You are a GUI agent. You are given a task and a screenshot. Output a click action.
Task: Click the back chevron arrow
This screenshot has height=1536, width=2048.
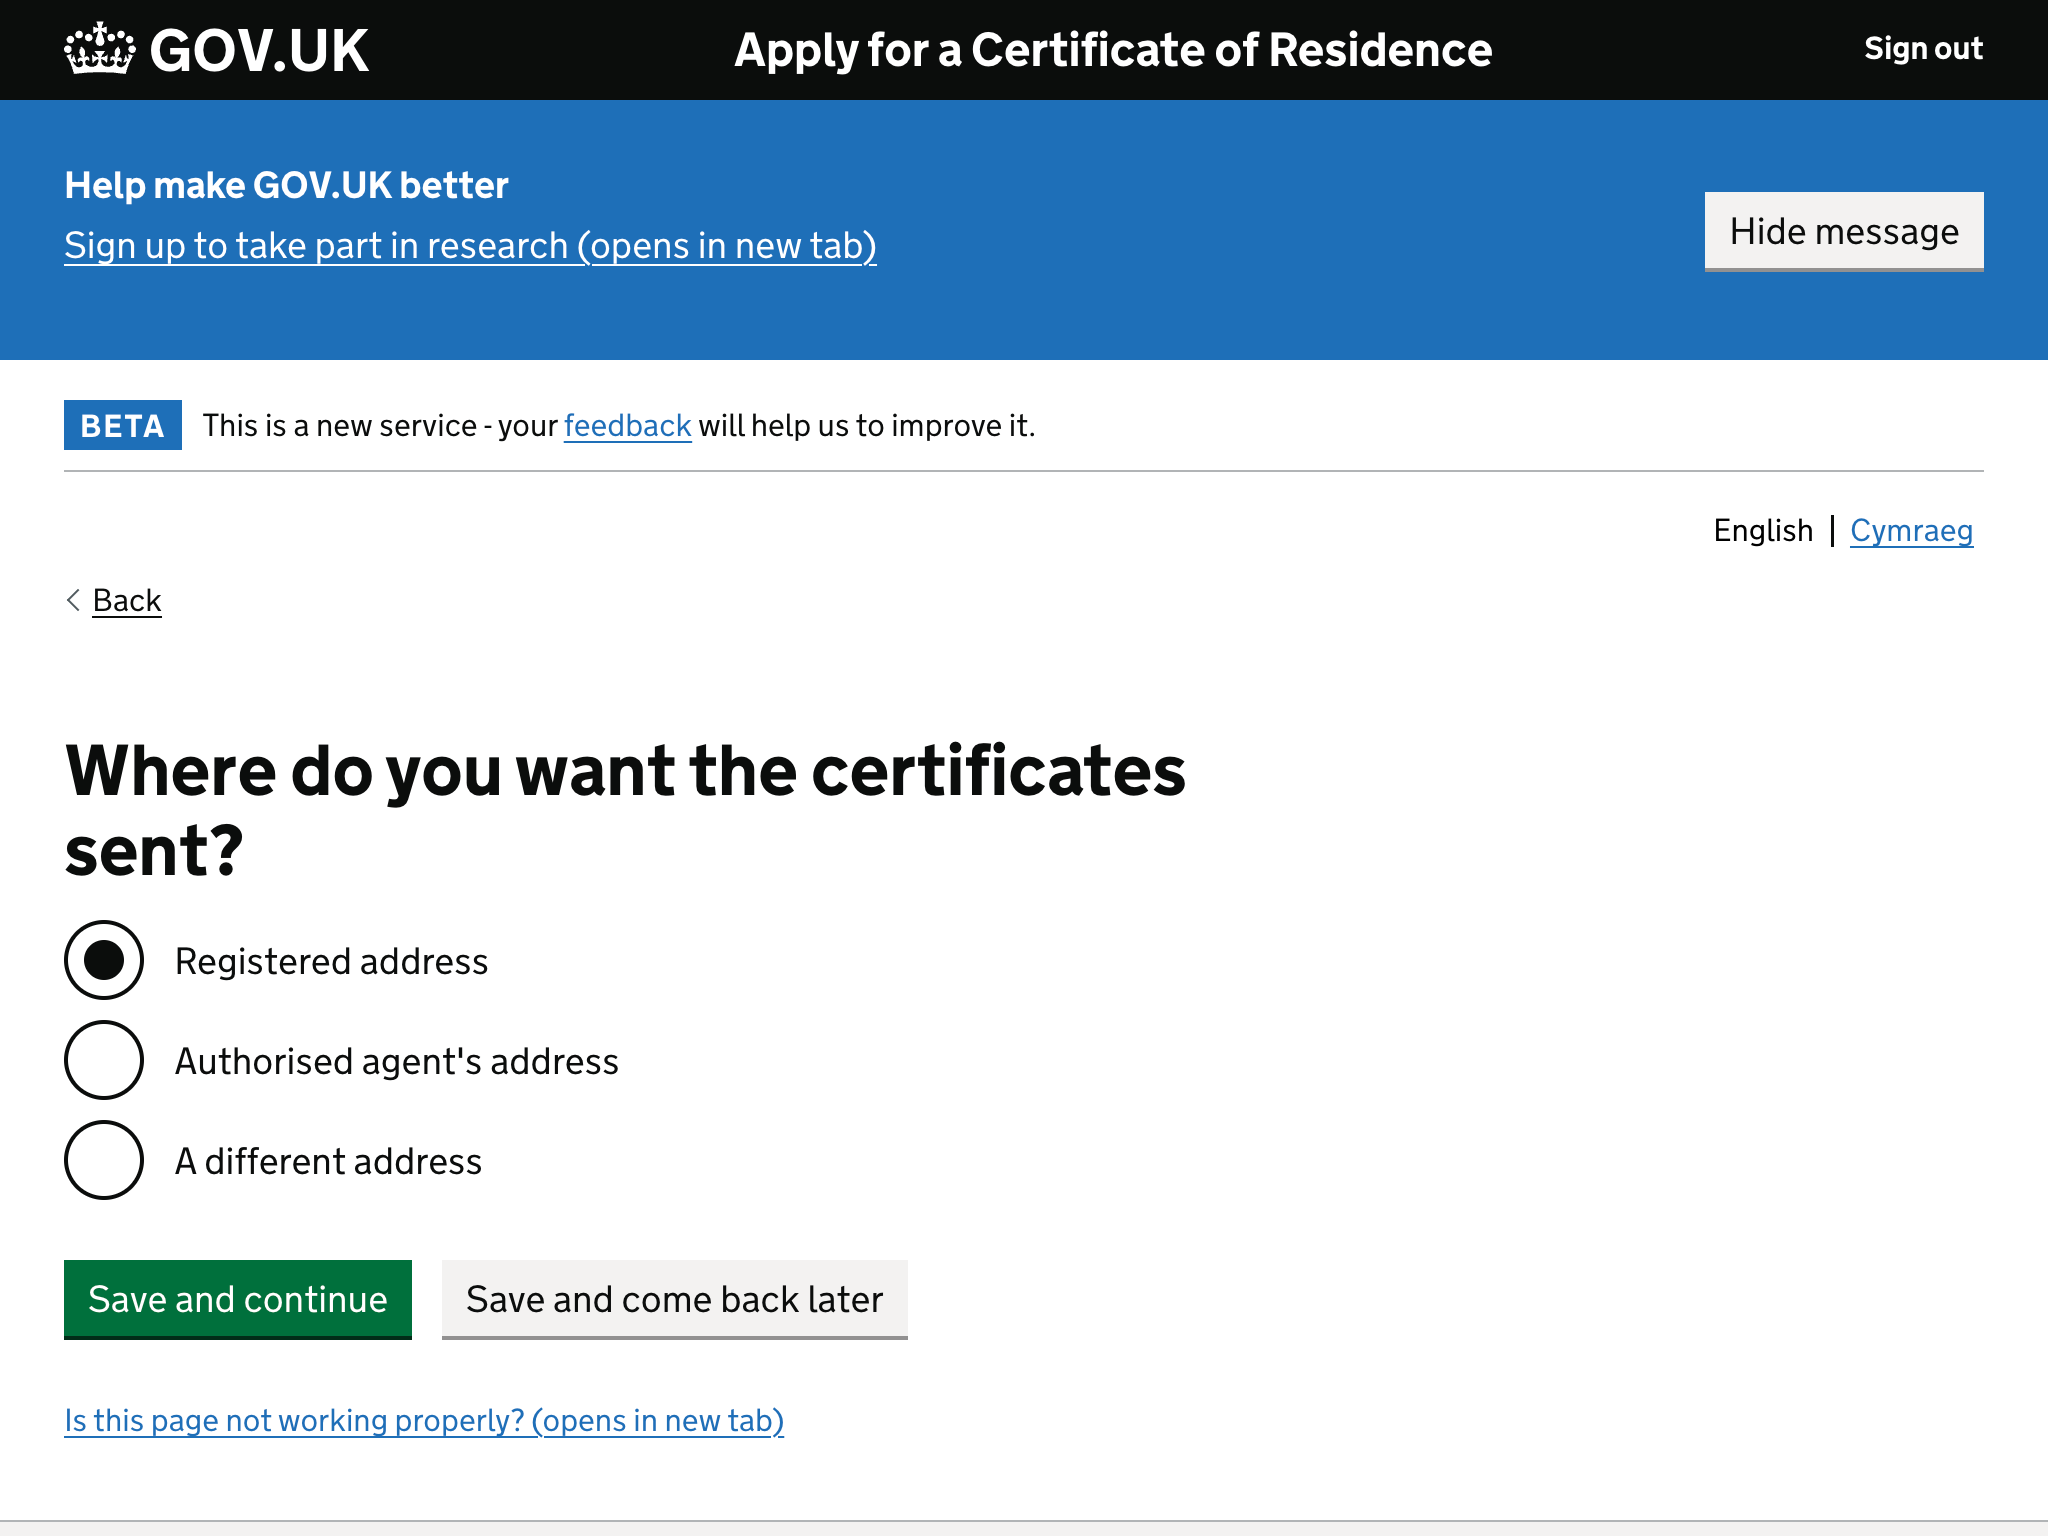point(72,600)
